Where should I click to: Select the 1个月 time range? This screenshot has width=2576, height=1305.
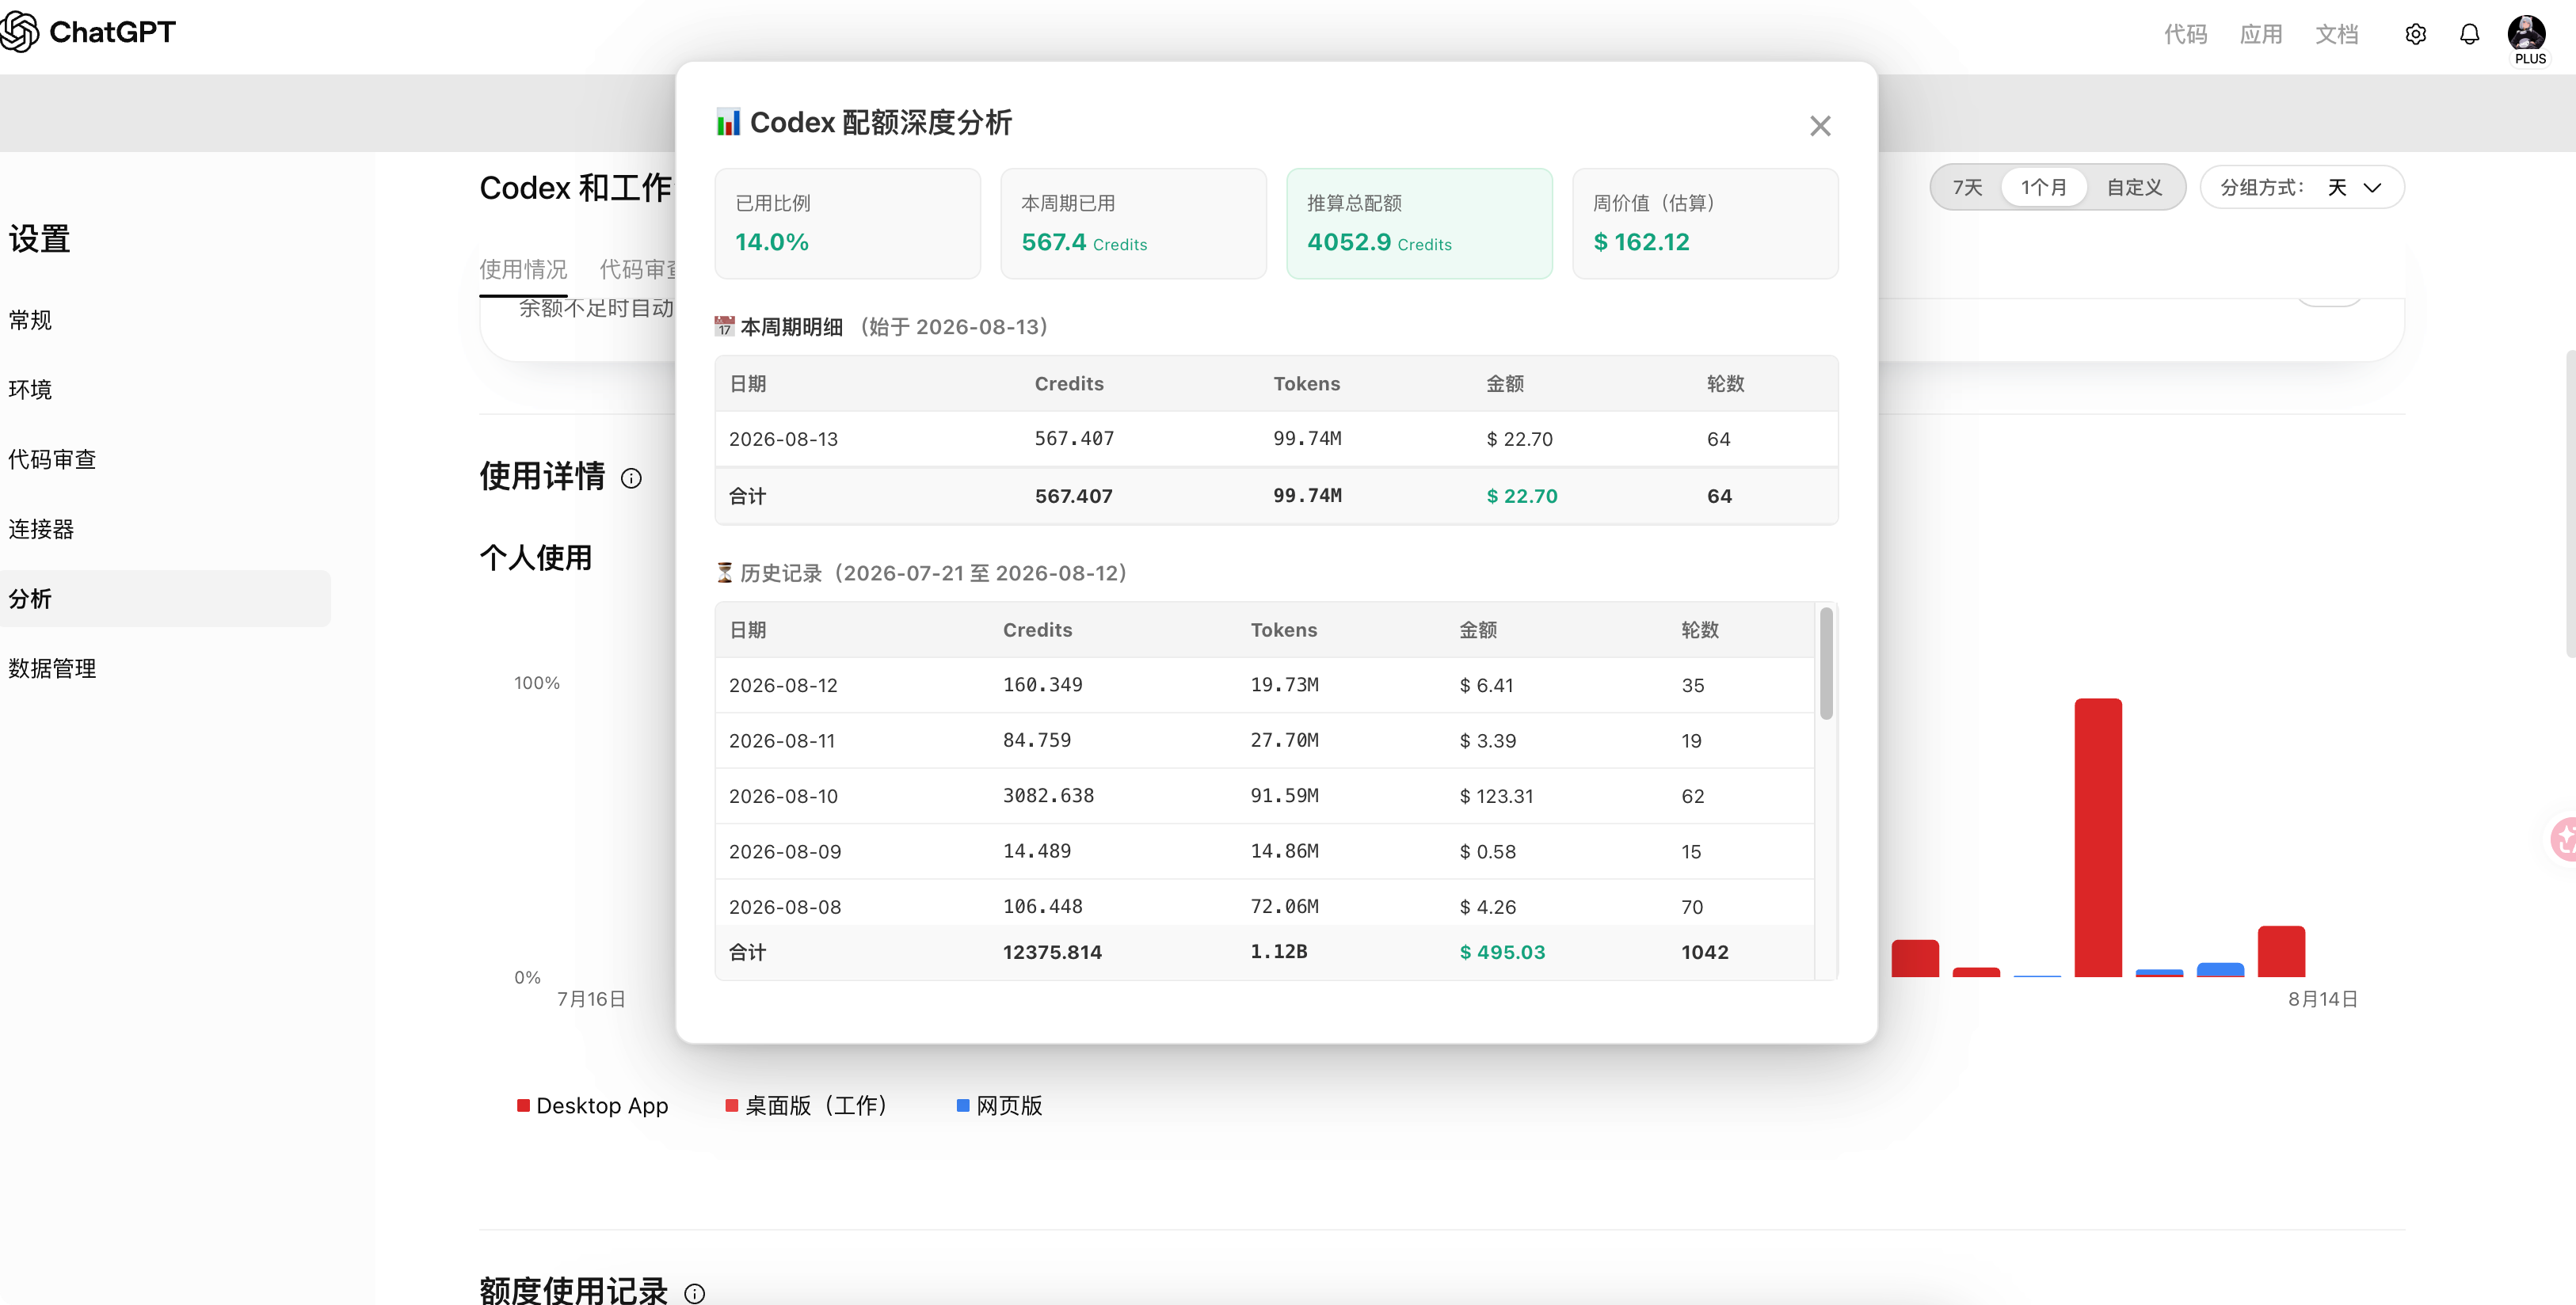click(x=2043, y=187)
